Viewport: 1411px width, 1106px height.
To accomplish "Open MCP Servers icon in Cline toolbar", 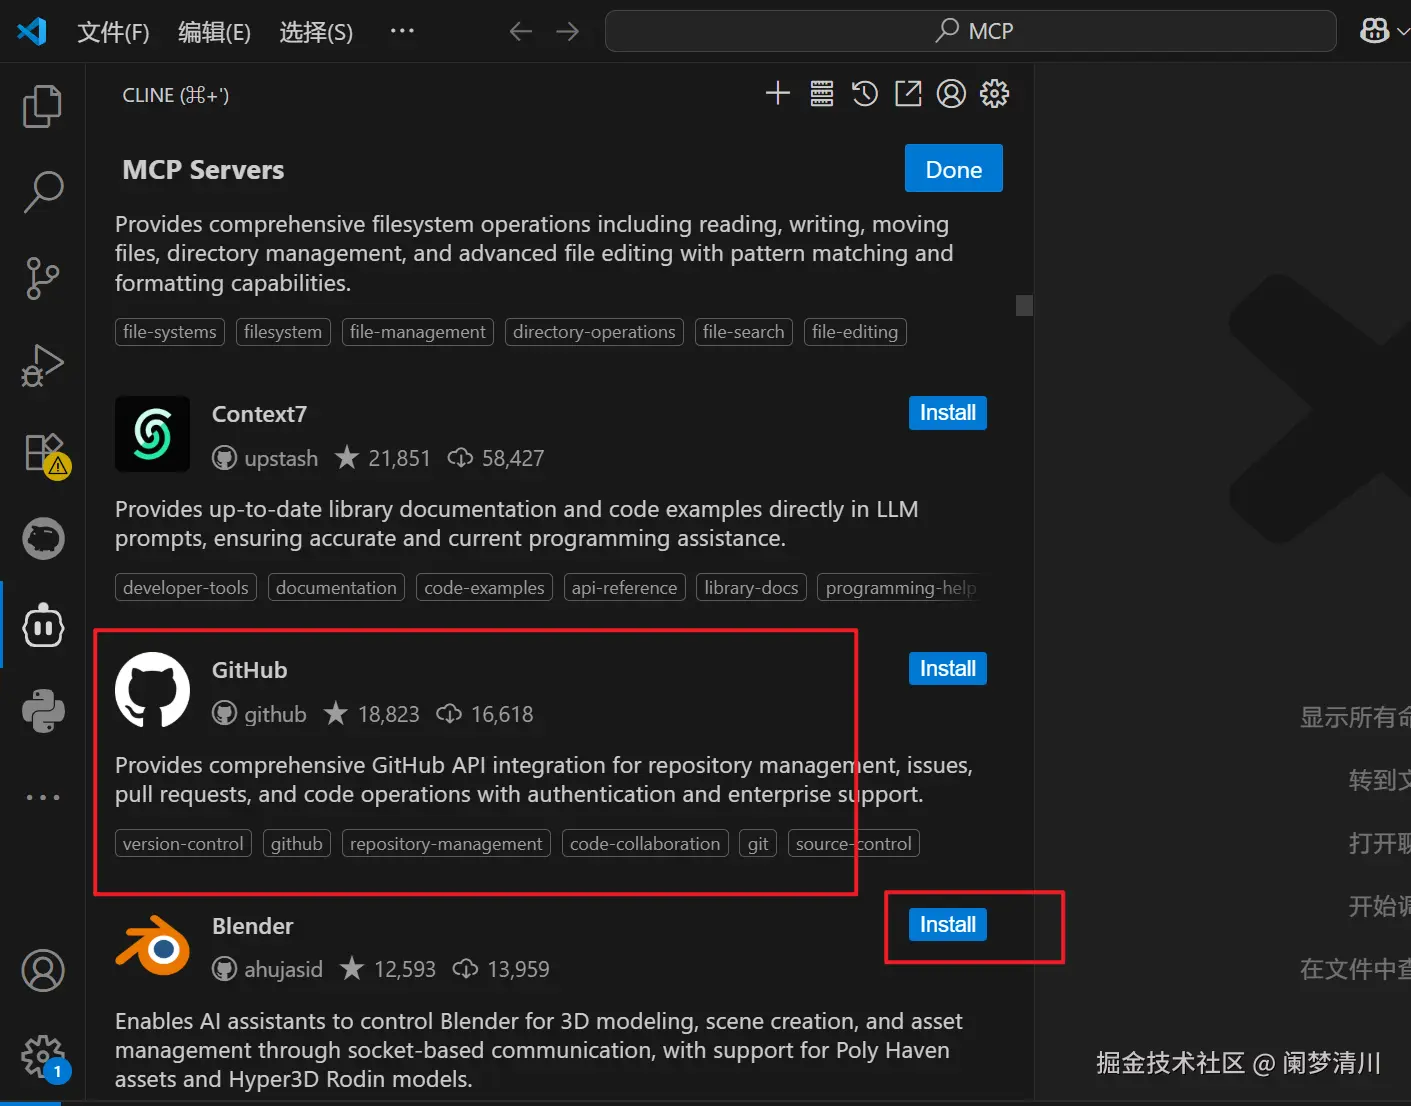I will tap(821, 94).
